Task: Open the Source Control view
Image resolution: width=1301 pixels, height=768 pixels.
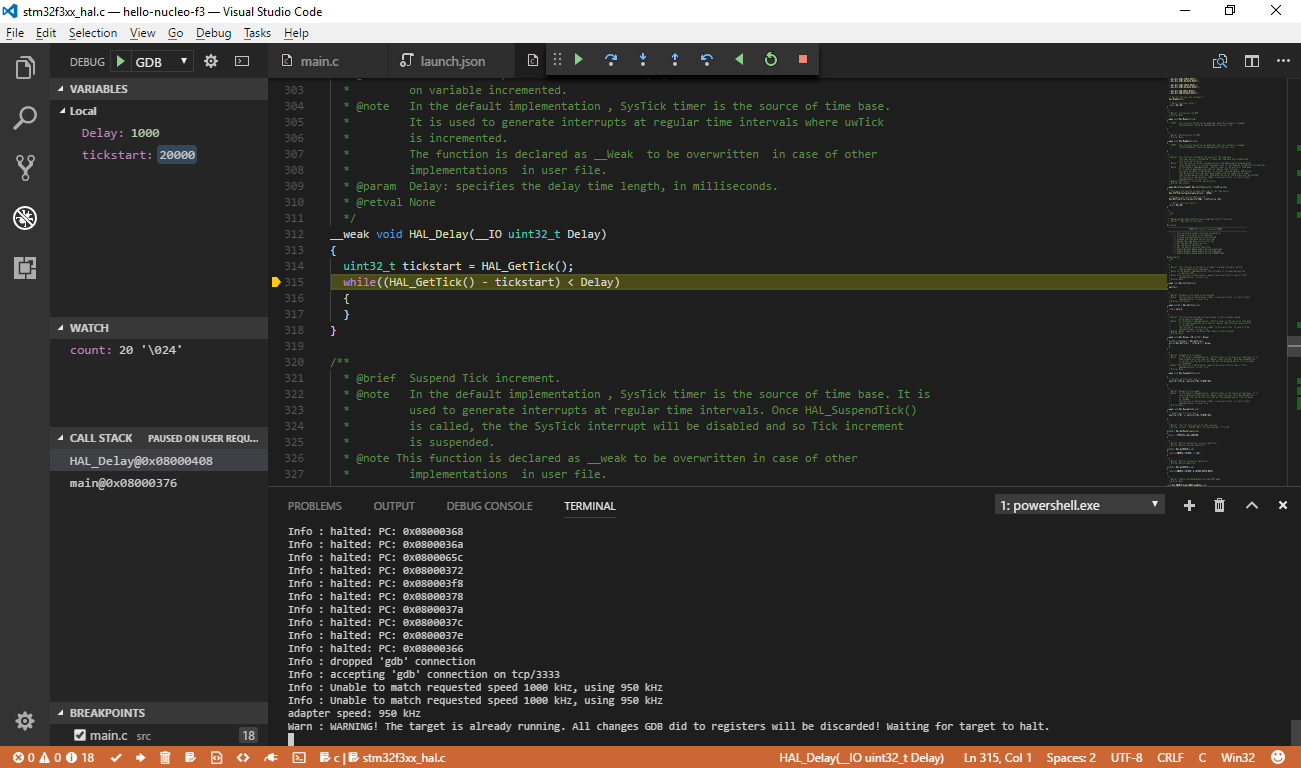Action: [x=25, y=168]
